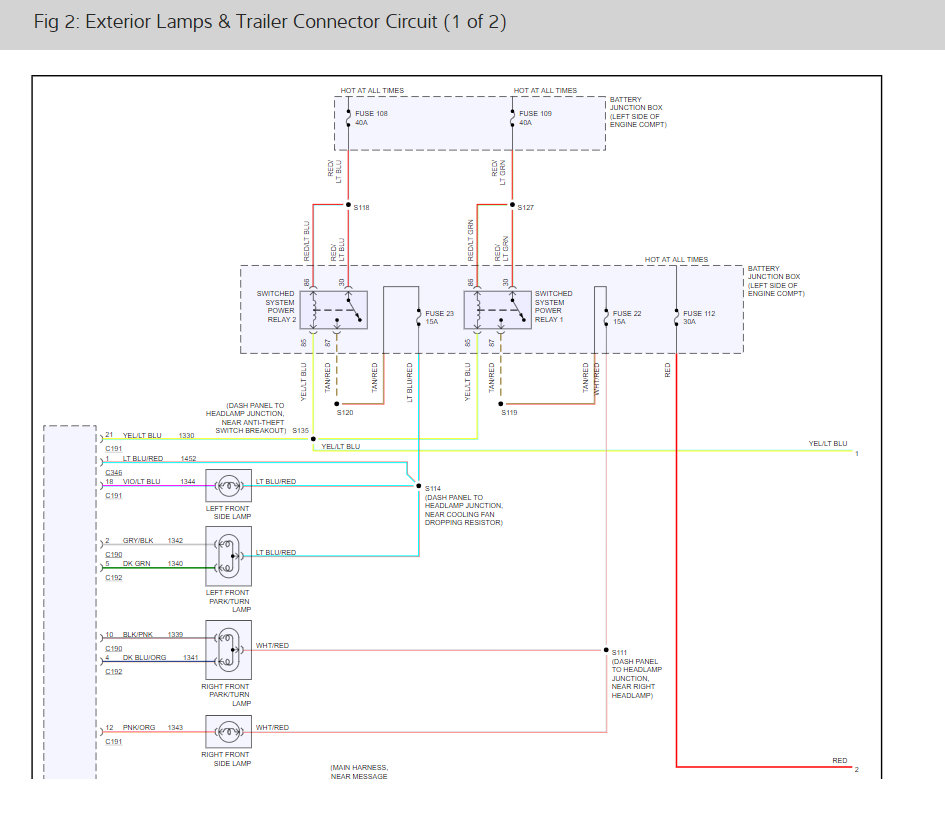
Task: Click the 'LEFT FRONT SIDE LAMP' caption
Action: (228, 512)
